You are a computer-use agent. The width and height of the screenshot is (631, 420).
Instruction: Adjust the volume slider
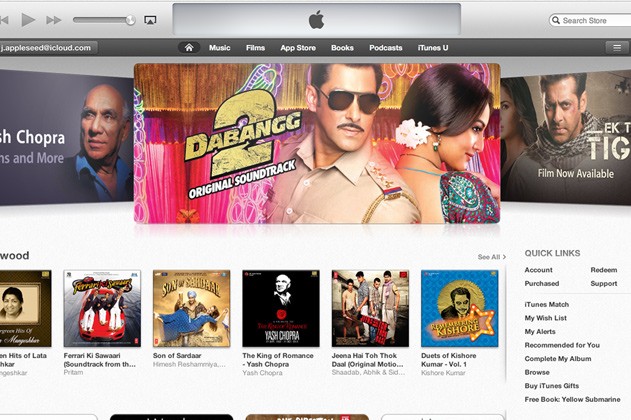coord(105,20)
